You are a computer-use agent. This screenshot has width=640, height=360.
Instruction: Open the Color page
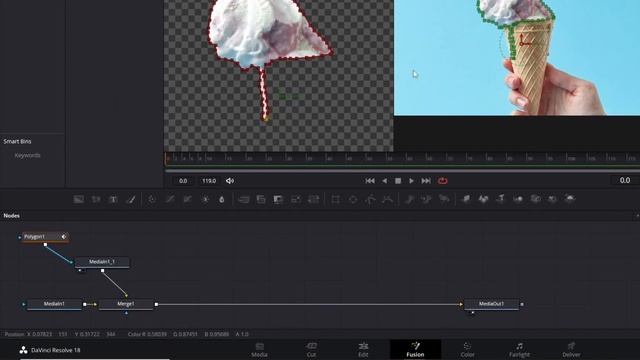tap(467, 350)
